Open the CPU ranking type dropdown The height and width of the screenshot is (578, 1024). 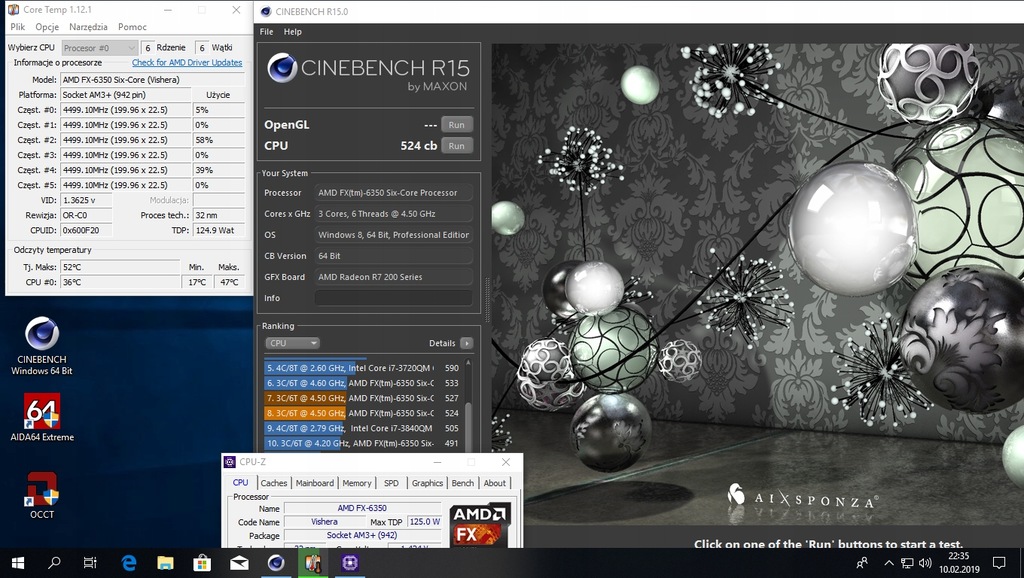tap(292, 343)
